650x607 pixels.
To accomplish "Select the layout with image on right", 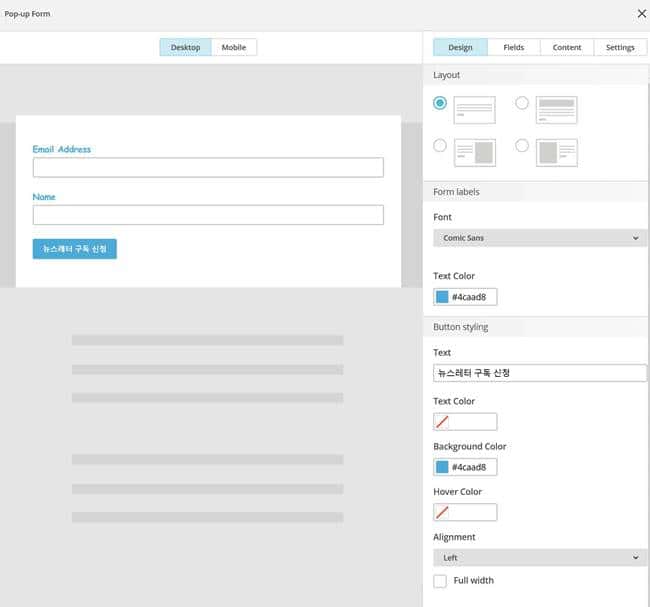I will point(474,152).
